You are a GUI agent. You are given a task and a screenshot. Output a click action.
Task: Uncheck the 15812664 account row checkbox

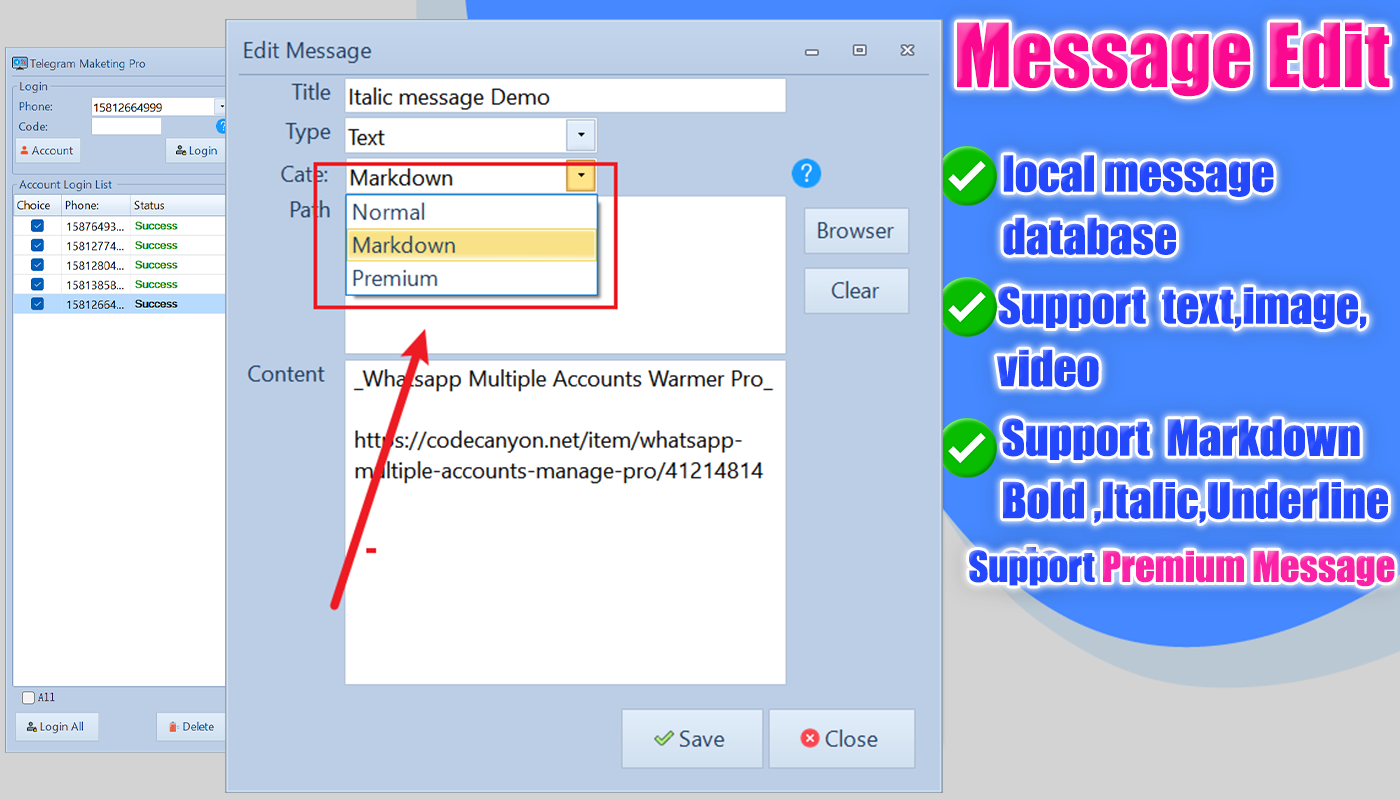[38, 304]
